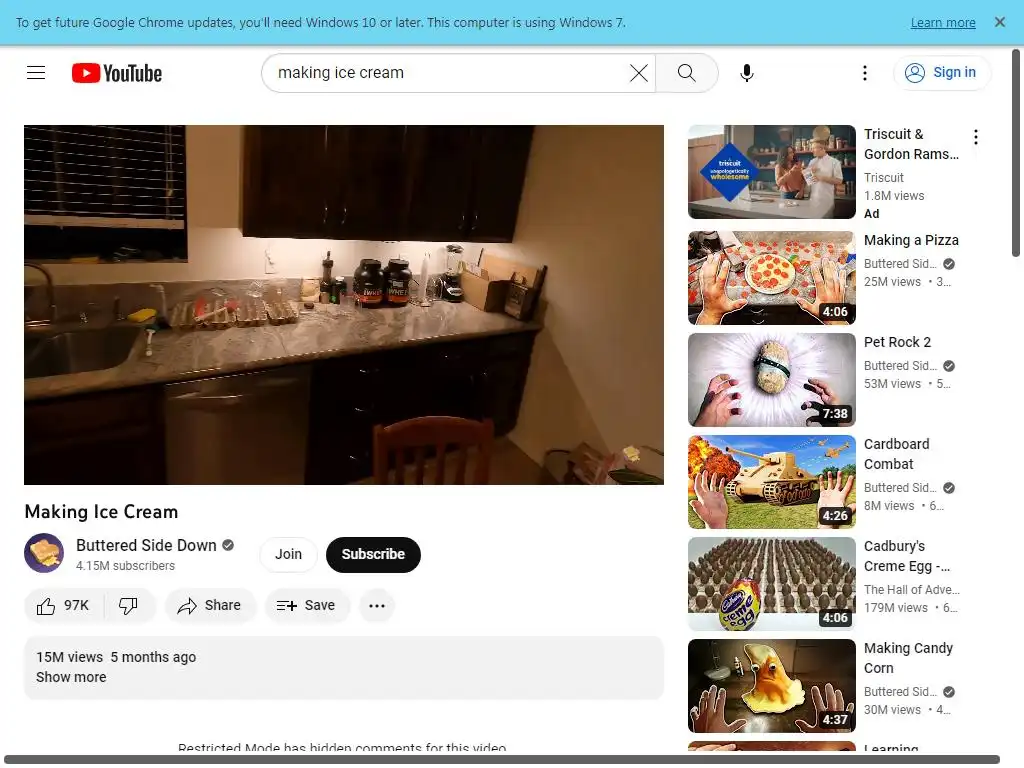Clear the search box with X
Screen dimensions: 1024x768
(x=639, y=72)
